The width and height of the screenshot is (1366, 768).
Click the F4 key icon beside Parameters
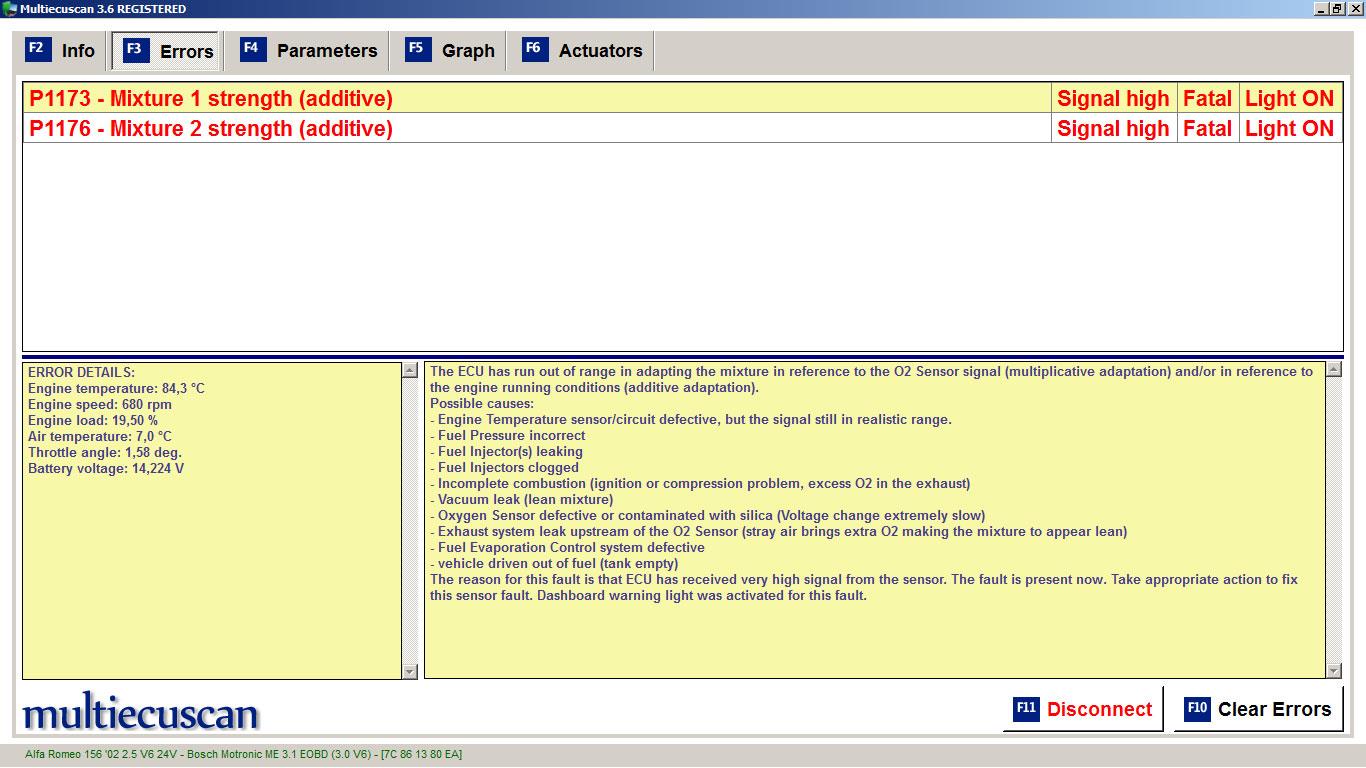click(253, 49)
